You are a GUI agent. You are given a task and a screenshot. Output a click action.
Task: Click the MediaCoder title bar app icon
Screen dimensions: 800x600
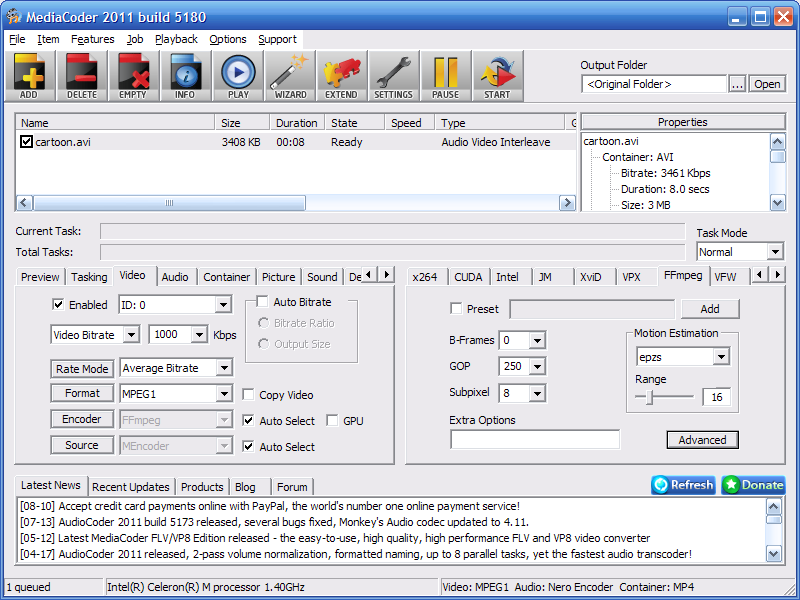pyautogui.click(x=14, y=16)
